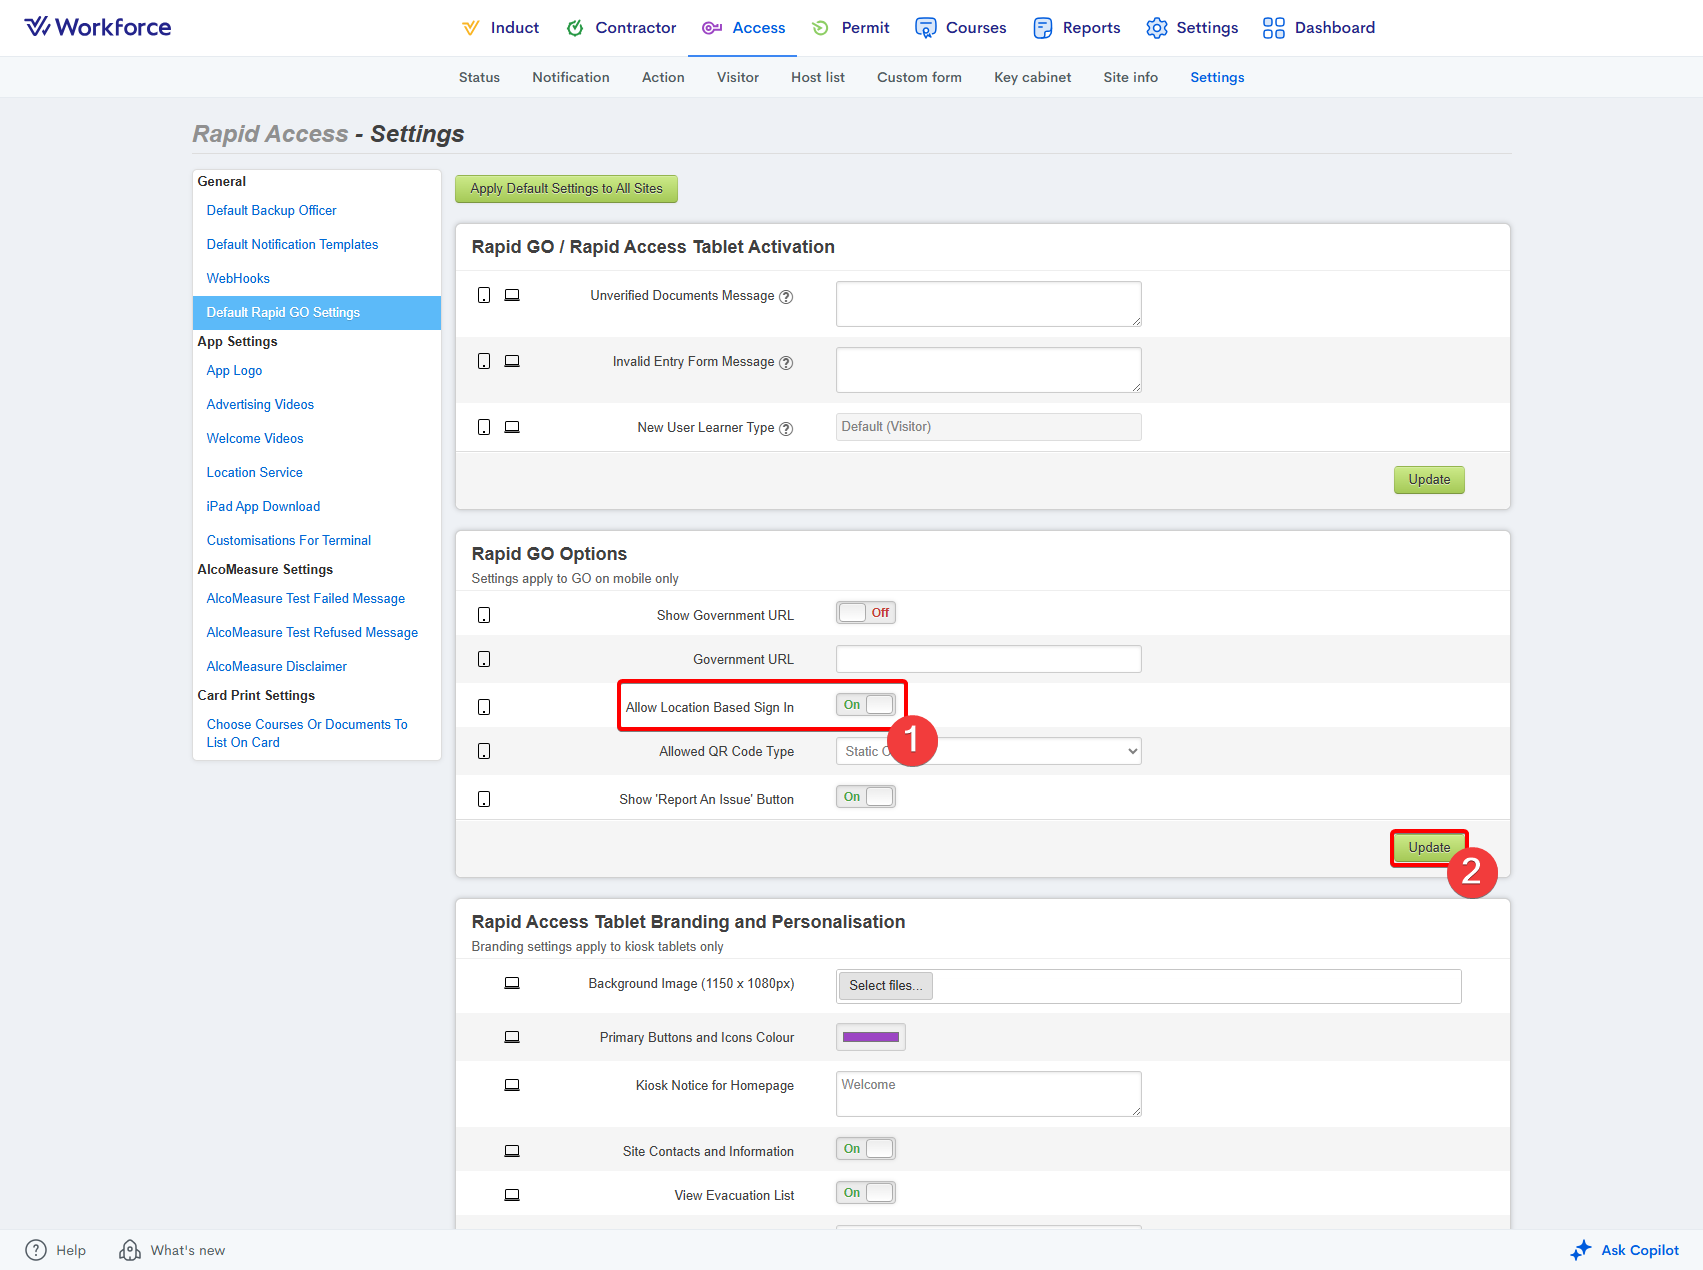The height and width of the screenshot is (1270, 1703).
Task: Toggle Show 'Report An Issue' Button switch
Action: click(x=866, y=797)
